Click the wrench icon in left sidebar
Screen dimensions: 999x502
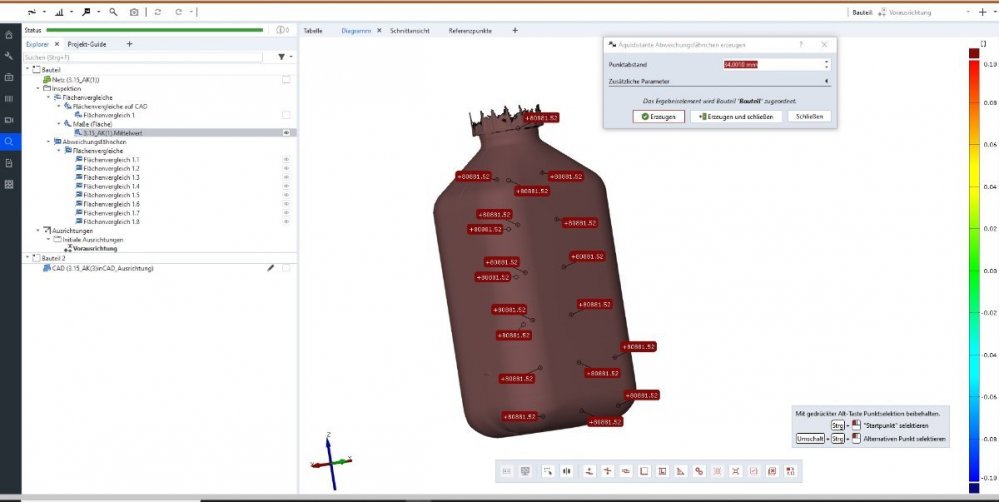(9, 56)
